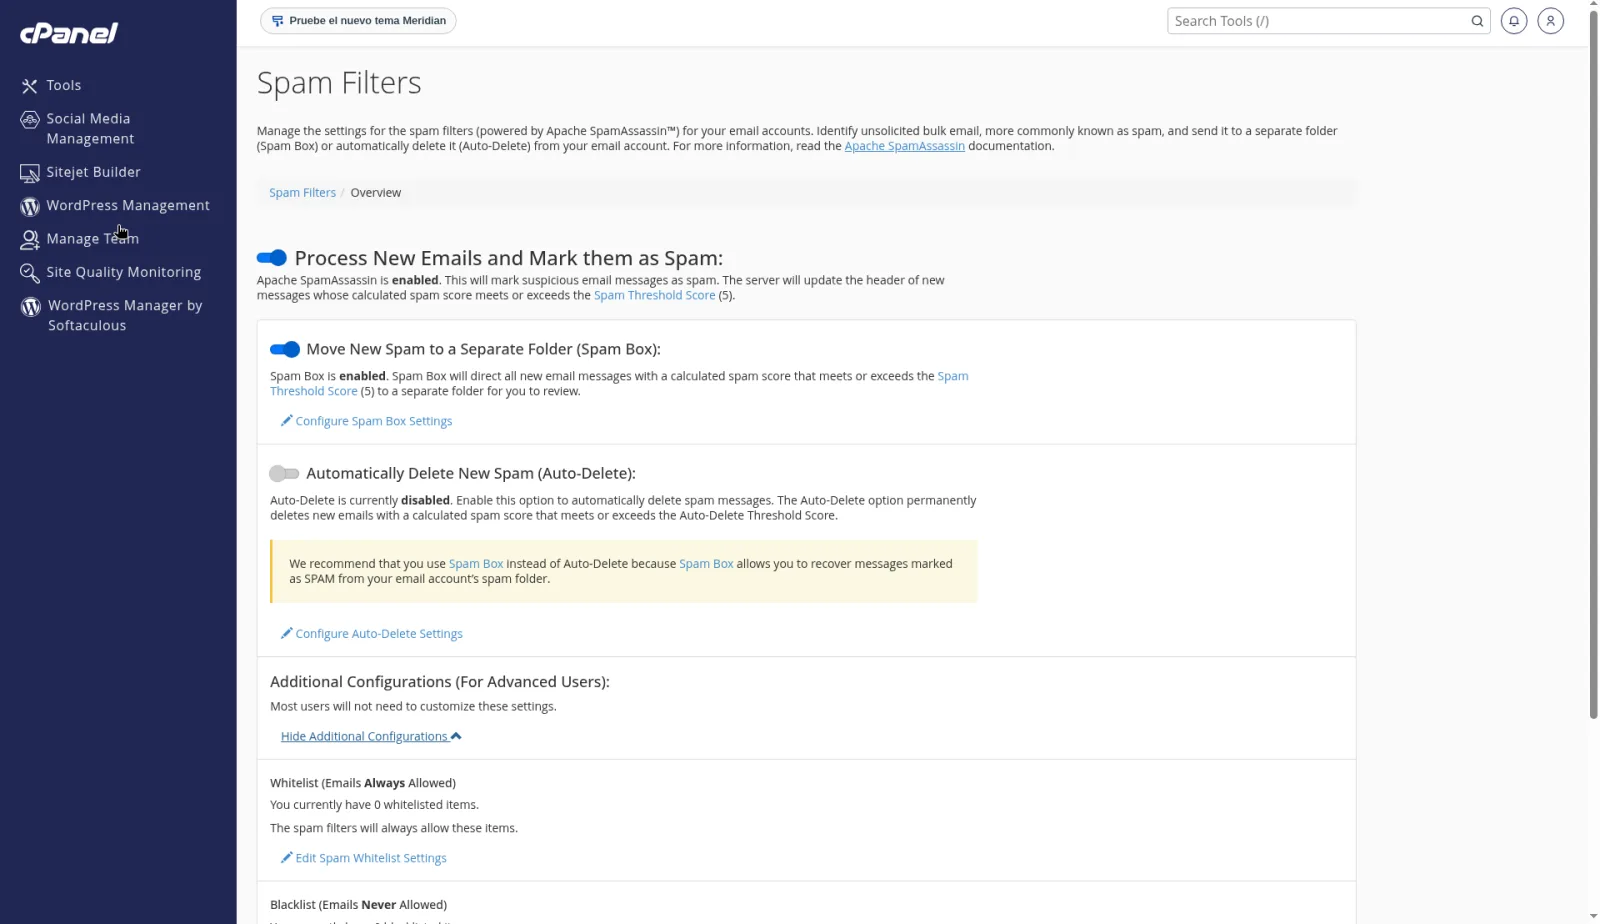
Task: Collapse Hide Additional Configurations
Action: [371, 736]
